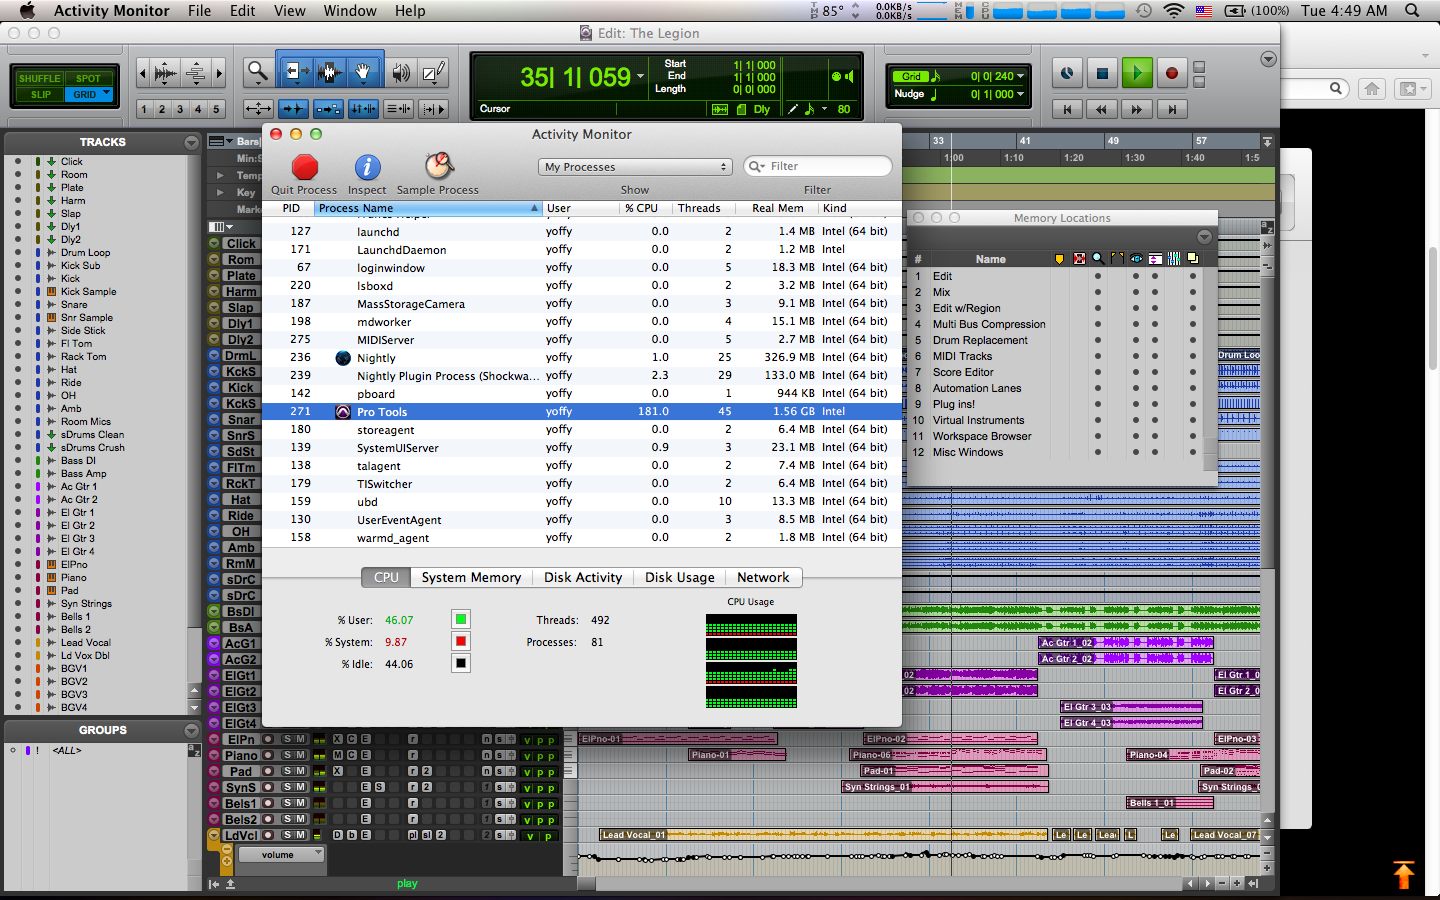This screenshot has width=1440, height=900.
Task: Switch to the System Memory tab
Action: tap(471, 577)
